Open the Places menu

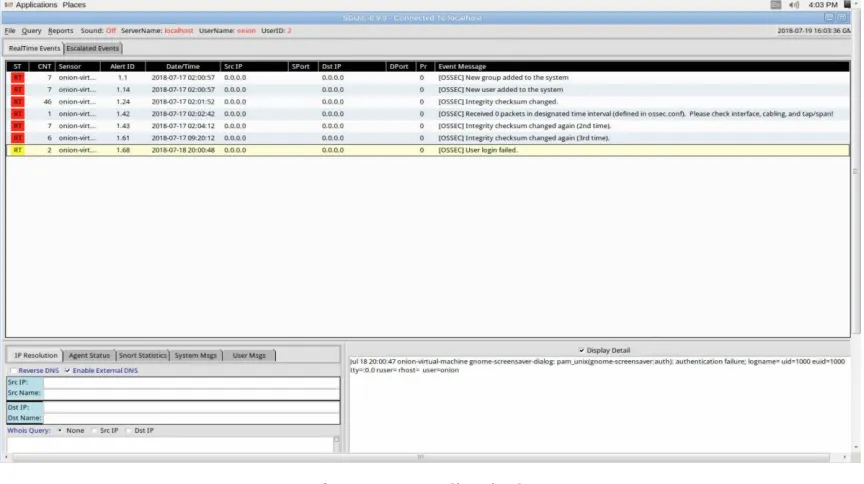[x=74, y=5]
